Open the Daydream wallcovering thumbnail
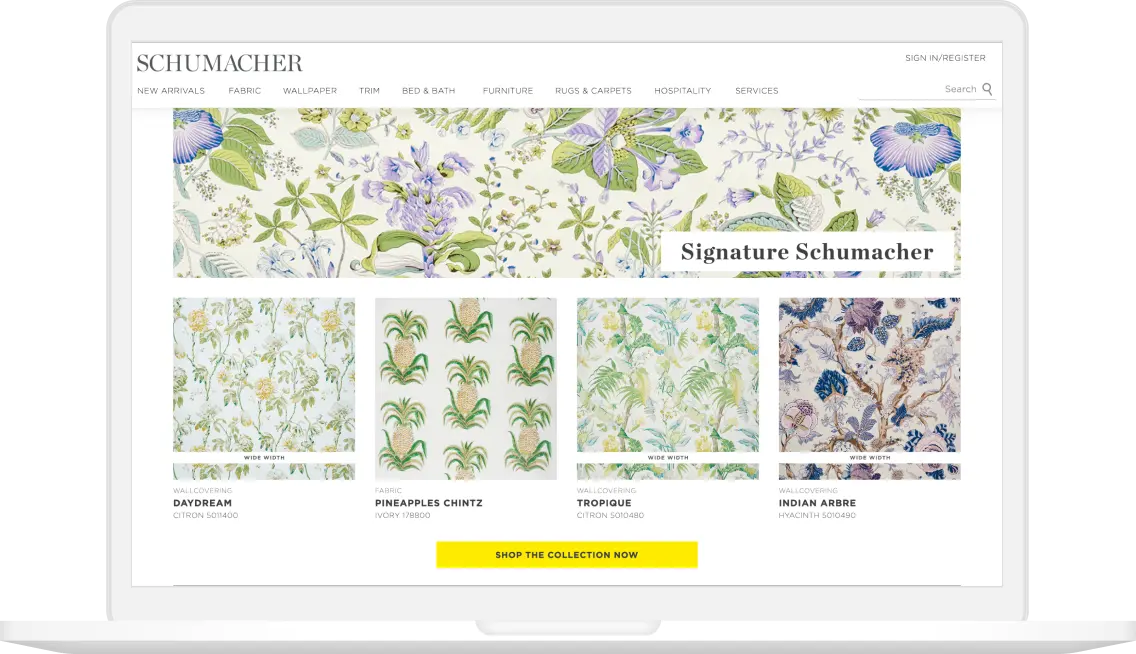Viewport: 1136px width, 654px height. (264, 388)
